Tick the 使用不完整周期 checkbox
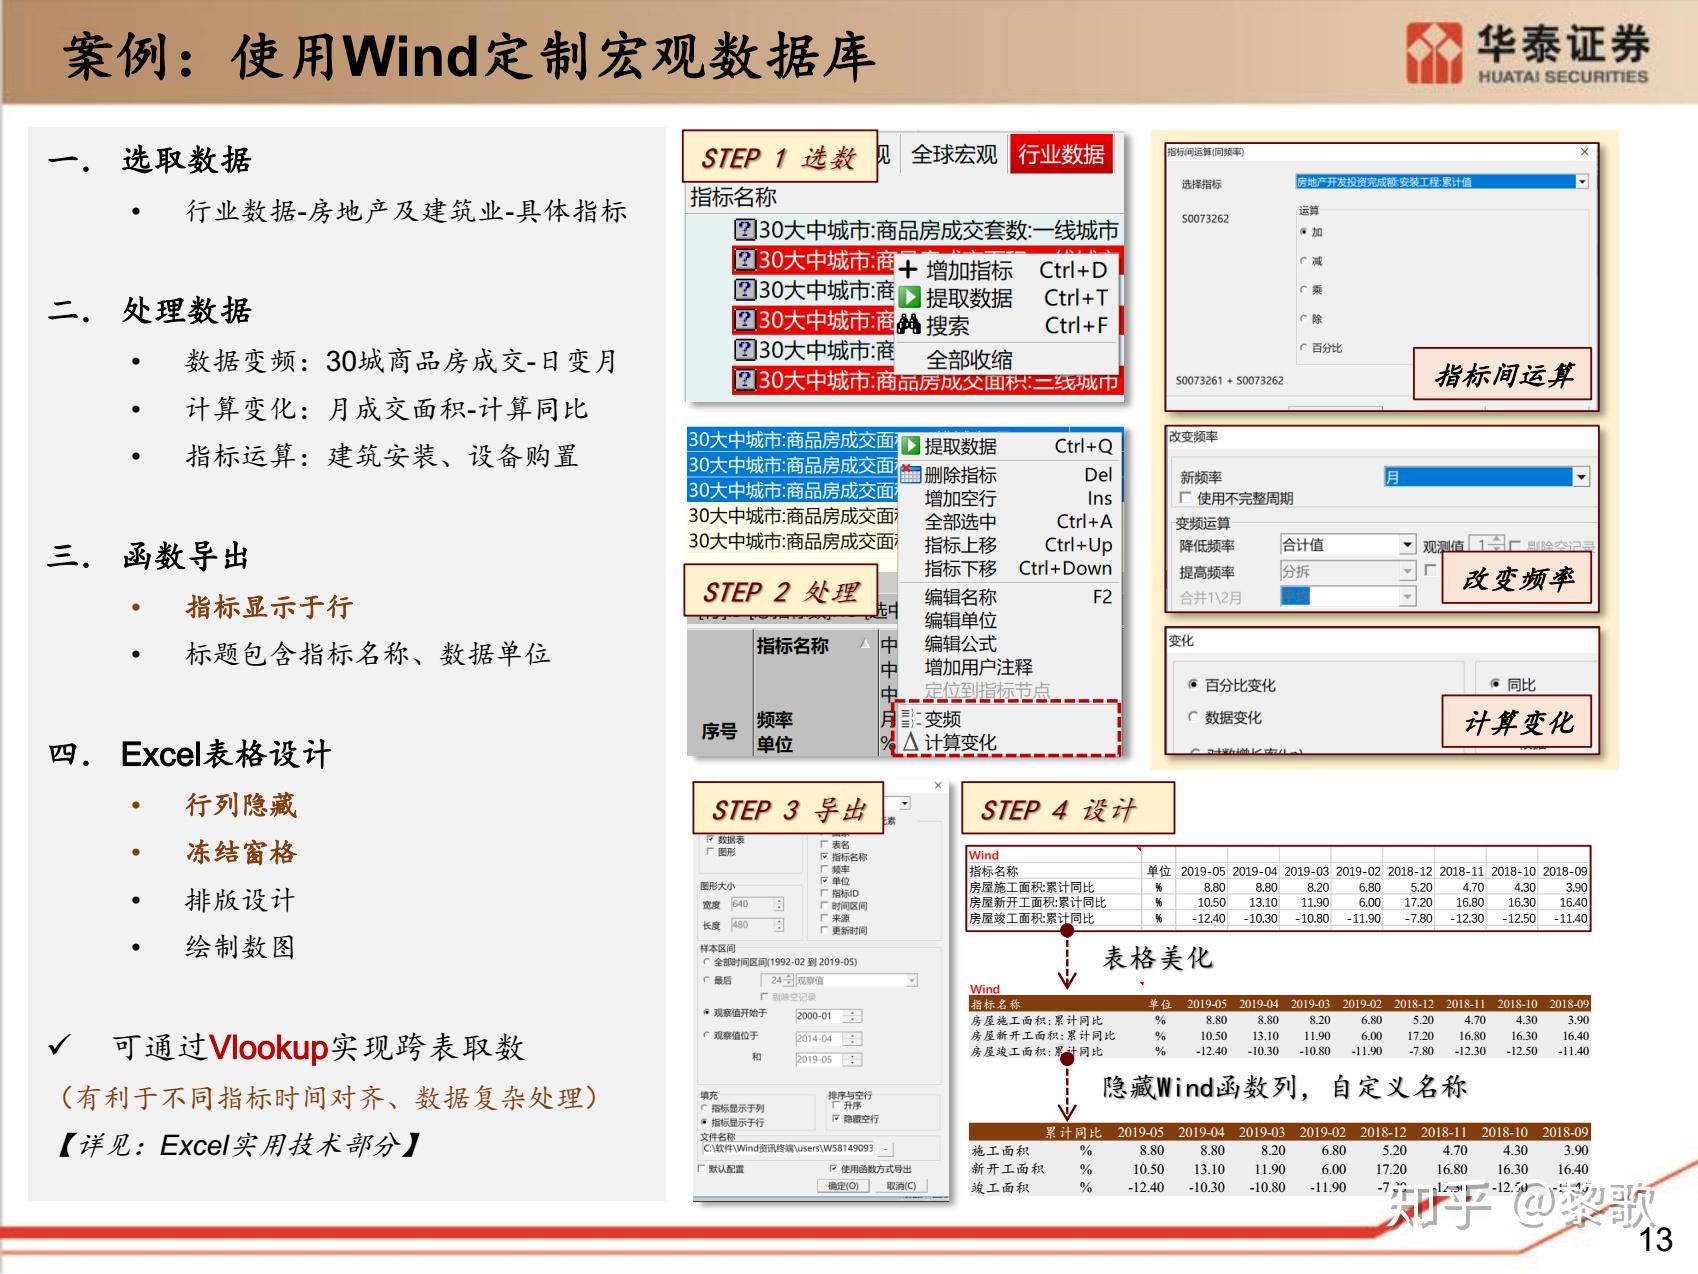This screenshot has width=1698, height=1274. click(1185, 497)
